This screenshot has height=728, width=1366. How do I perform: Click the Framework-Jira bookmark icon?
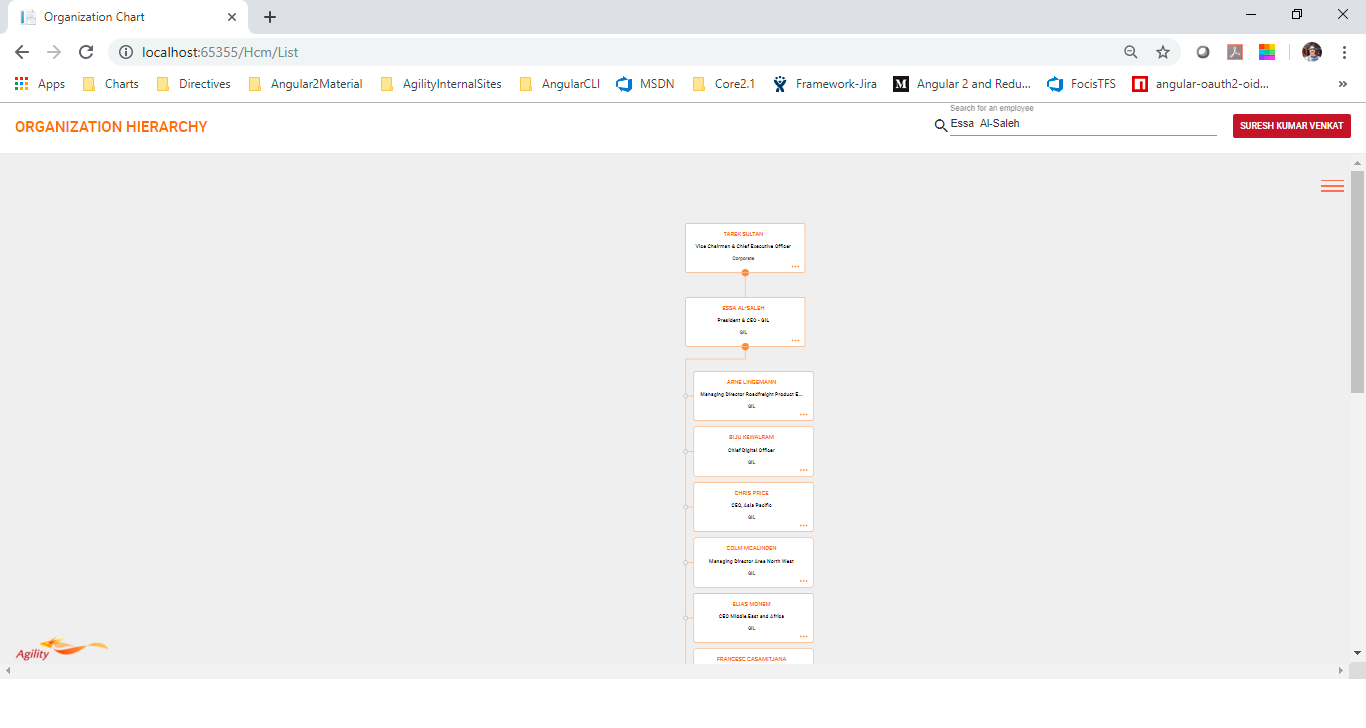[x=779, y=84]
